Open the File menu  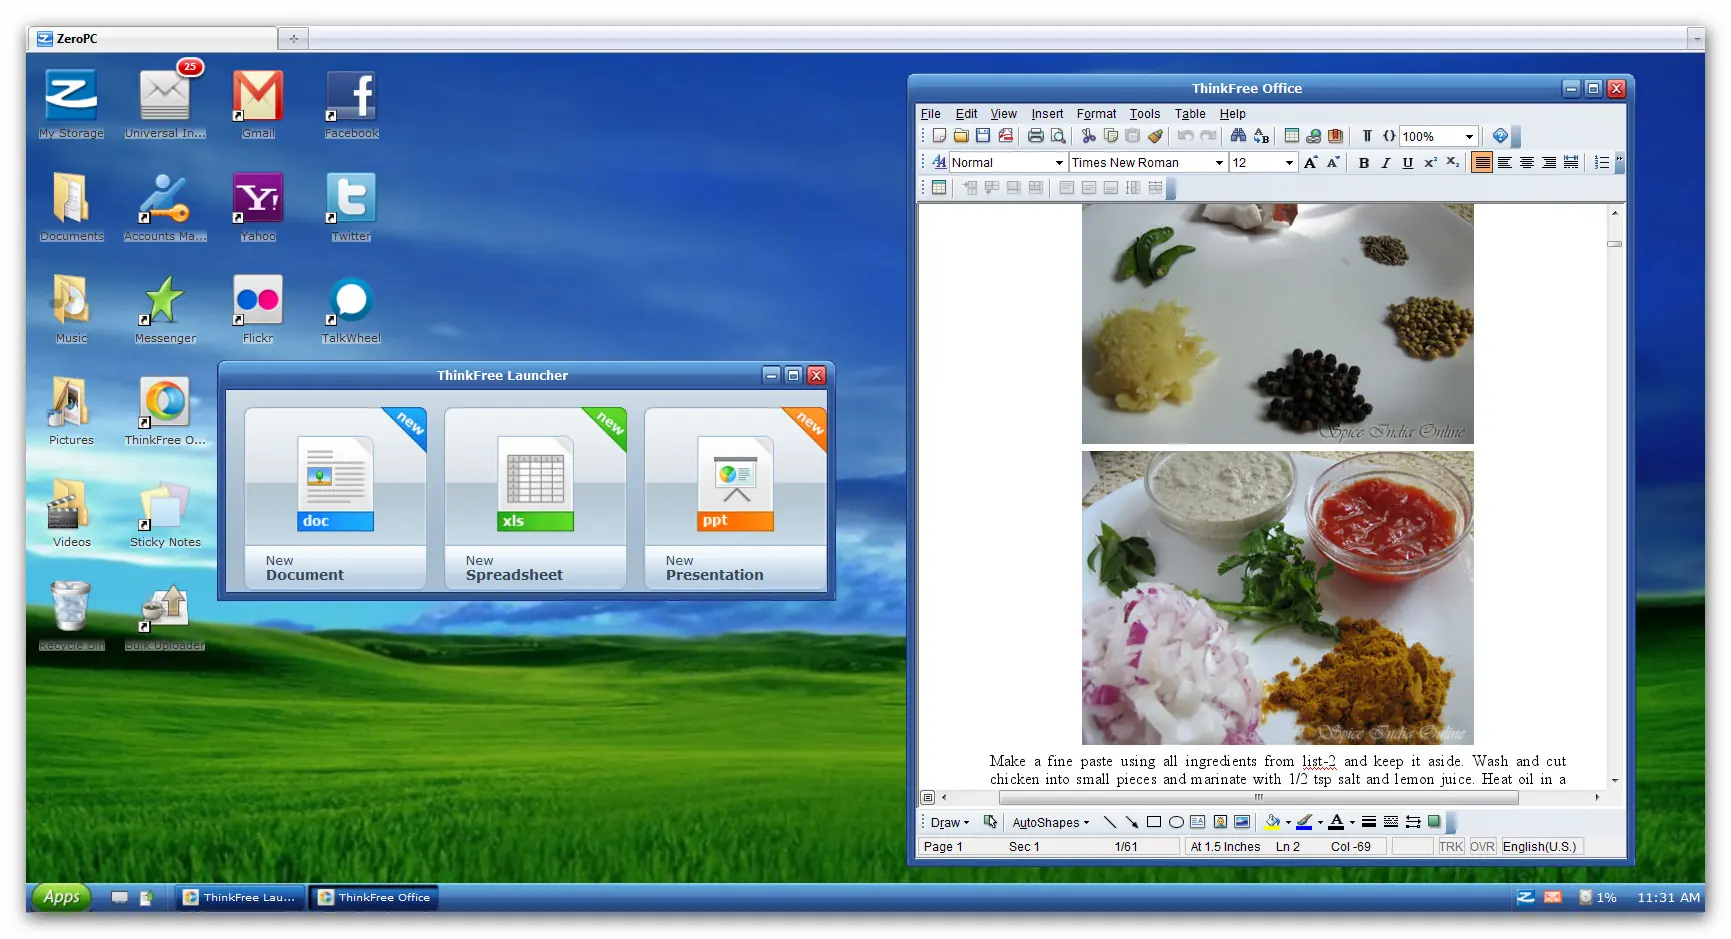pos(930,114)
